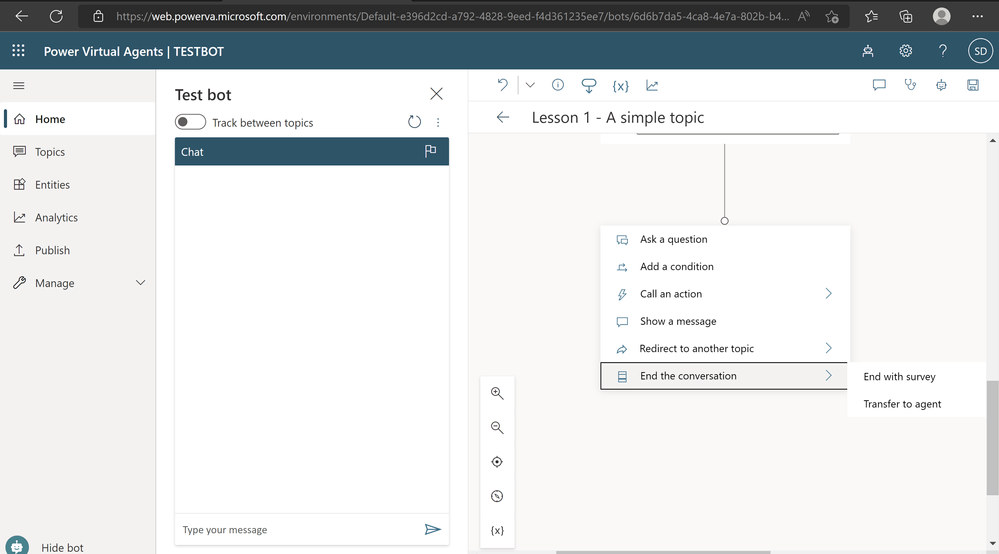Open the analytics chart toolbar icon
This screenshot has width=999, height=554.
(652, 85)
